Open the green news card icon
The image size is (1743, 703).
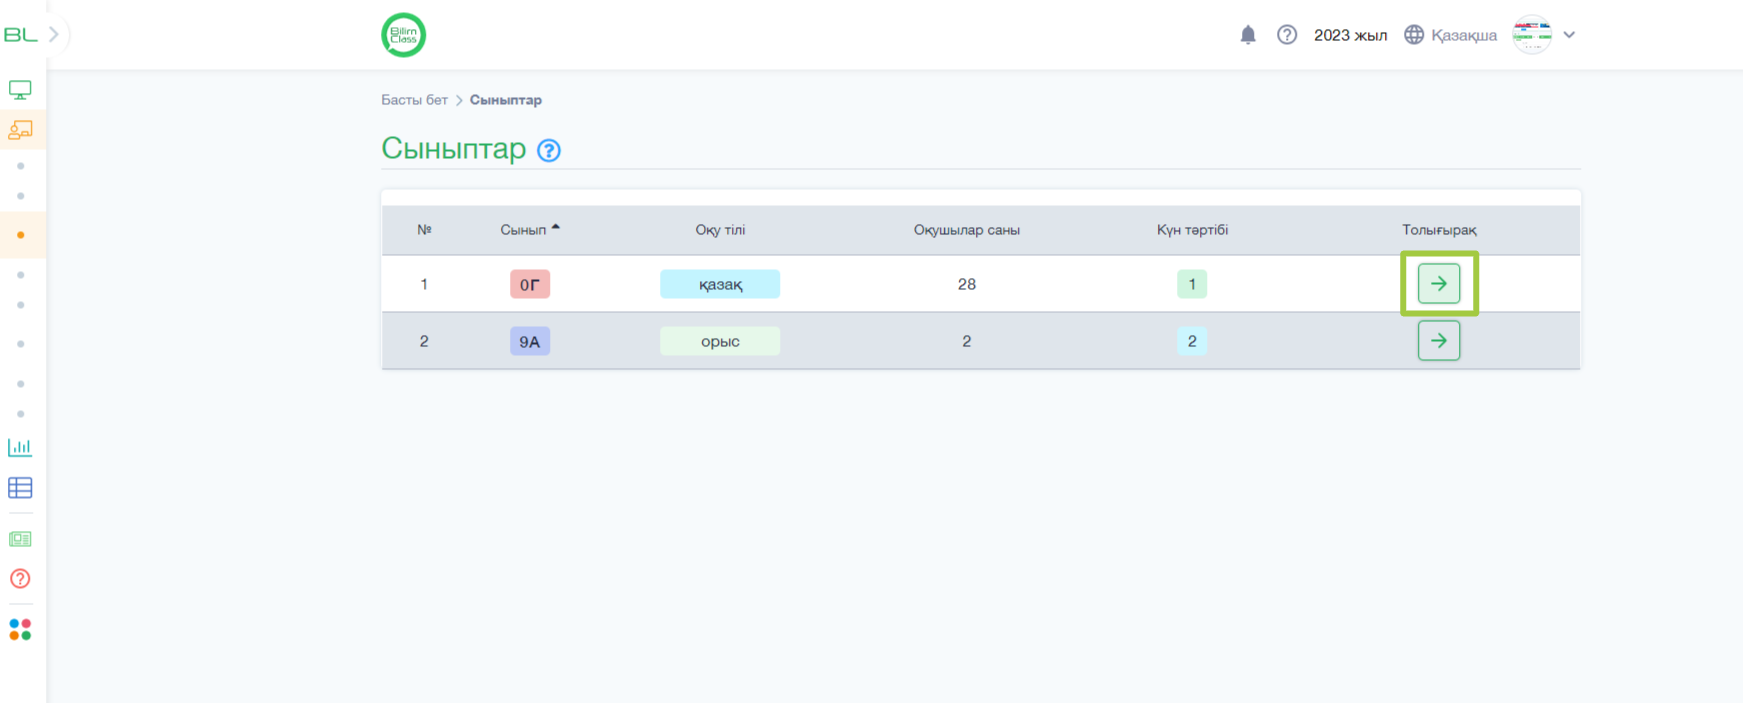[x=20, y=539]
